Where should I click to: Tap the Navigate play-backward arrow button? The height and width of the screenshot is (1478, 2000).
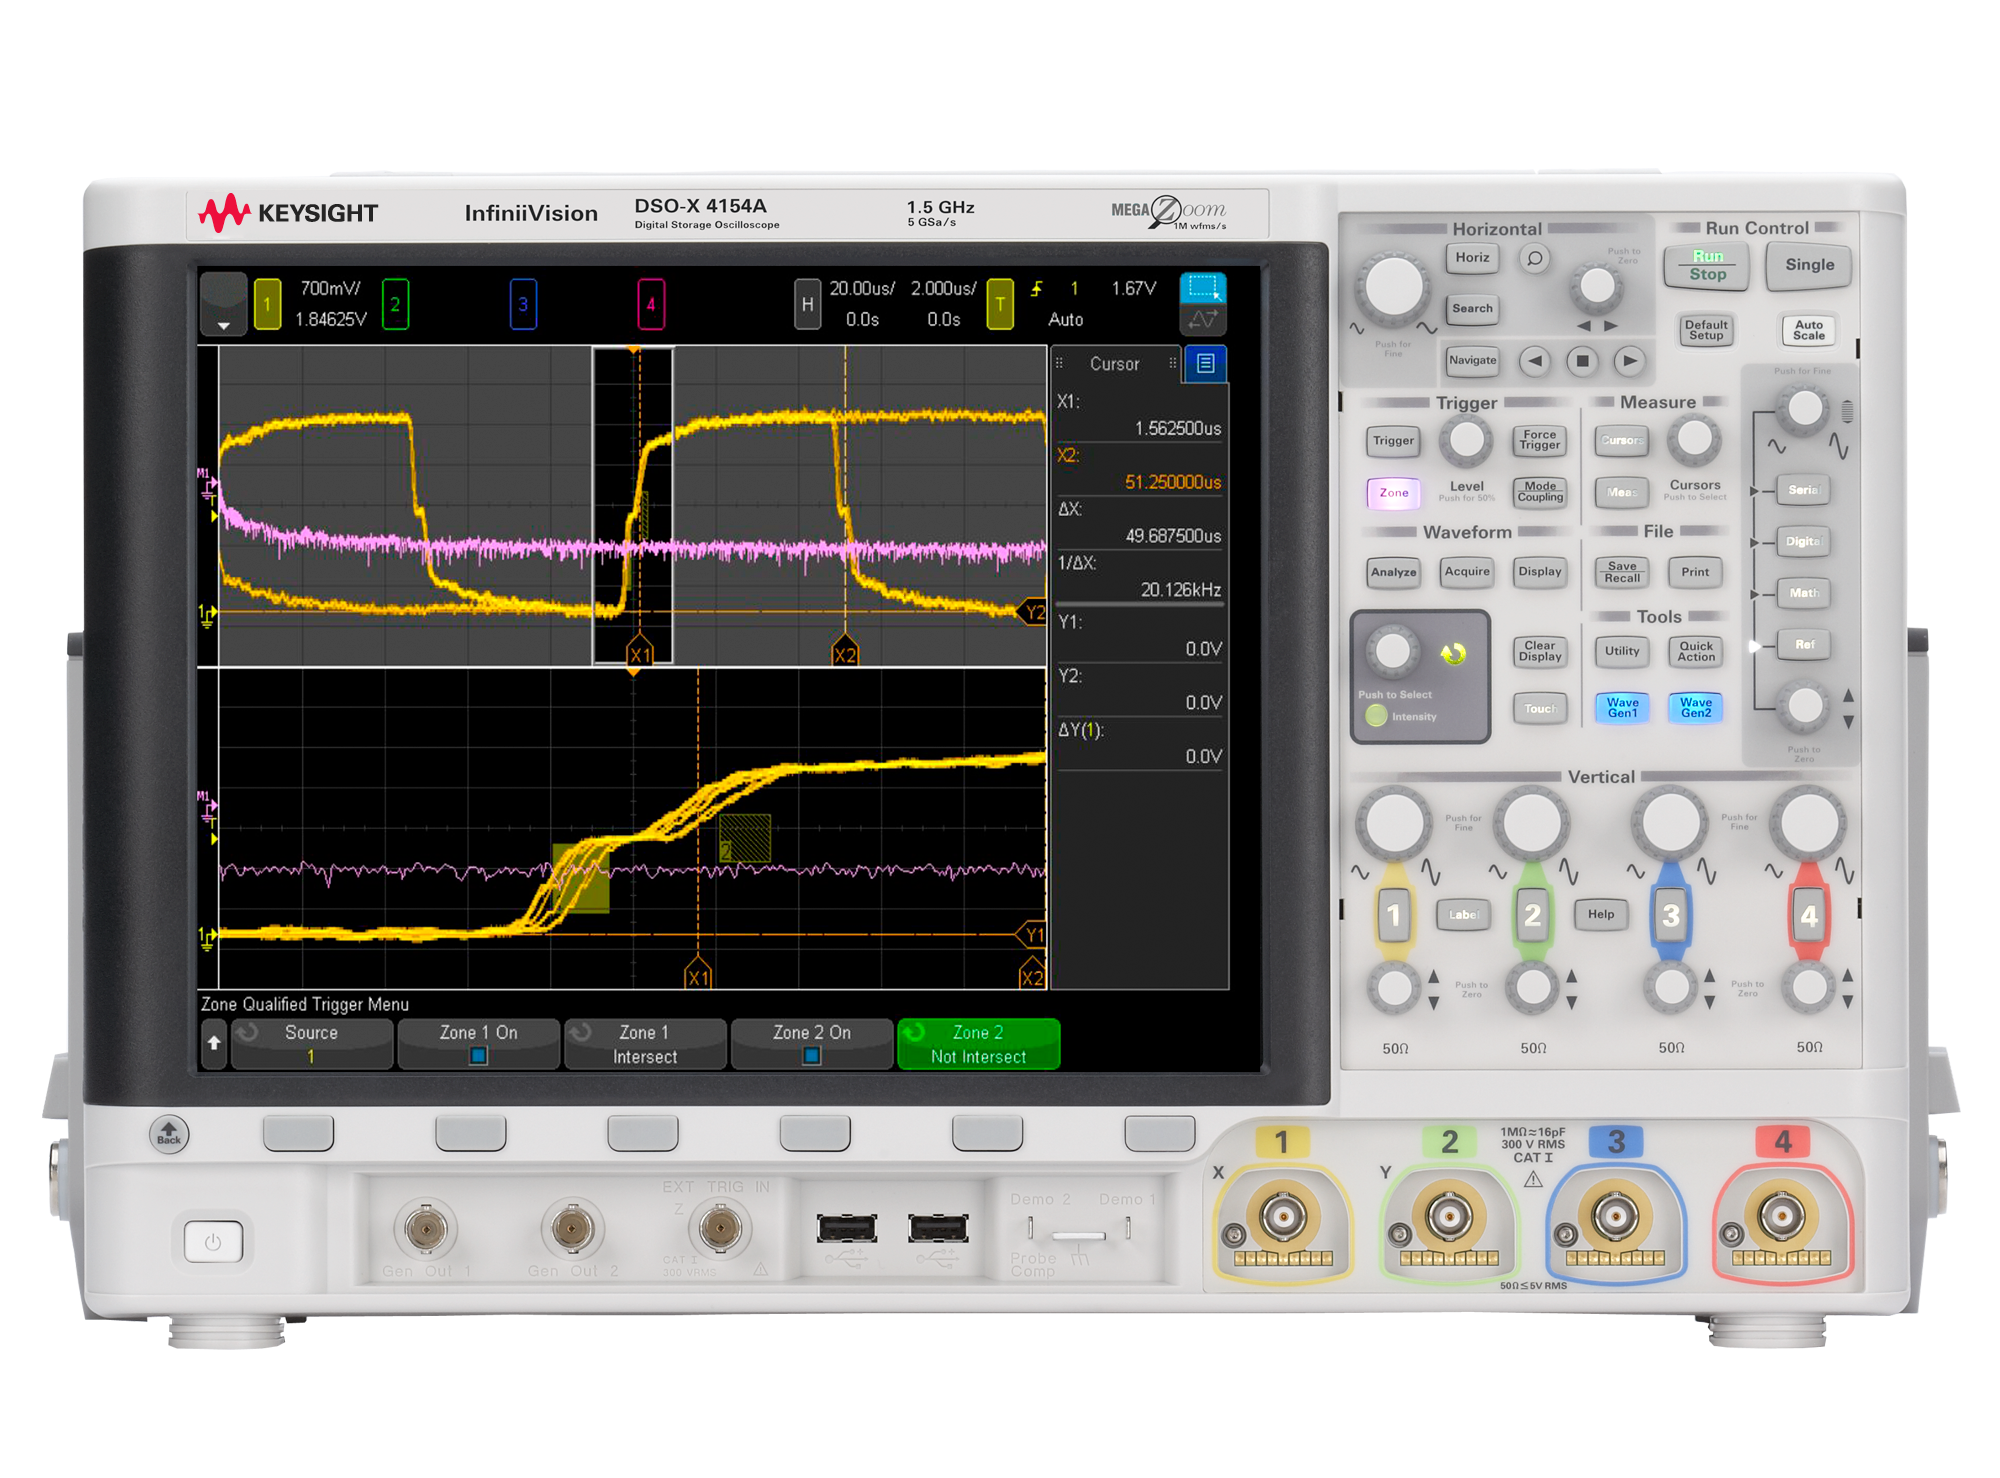(1534, 361)
